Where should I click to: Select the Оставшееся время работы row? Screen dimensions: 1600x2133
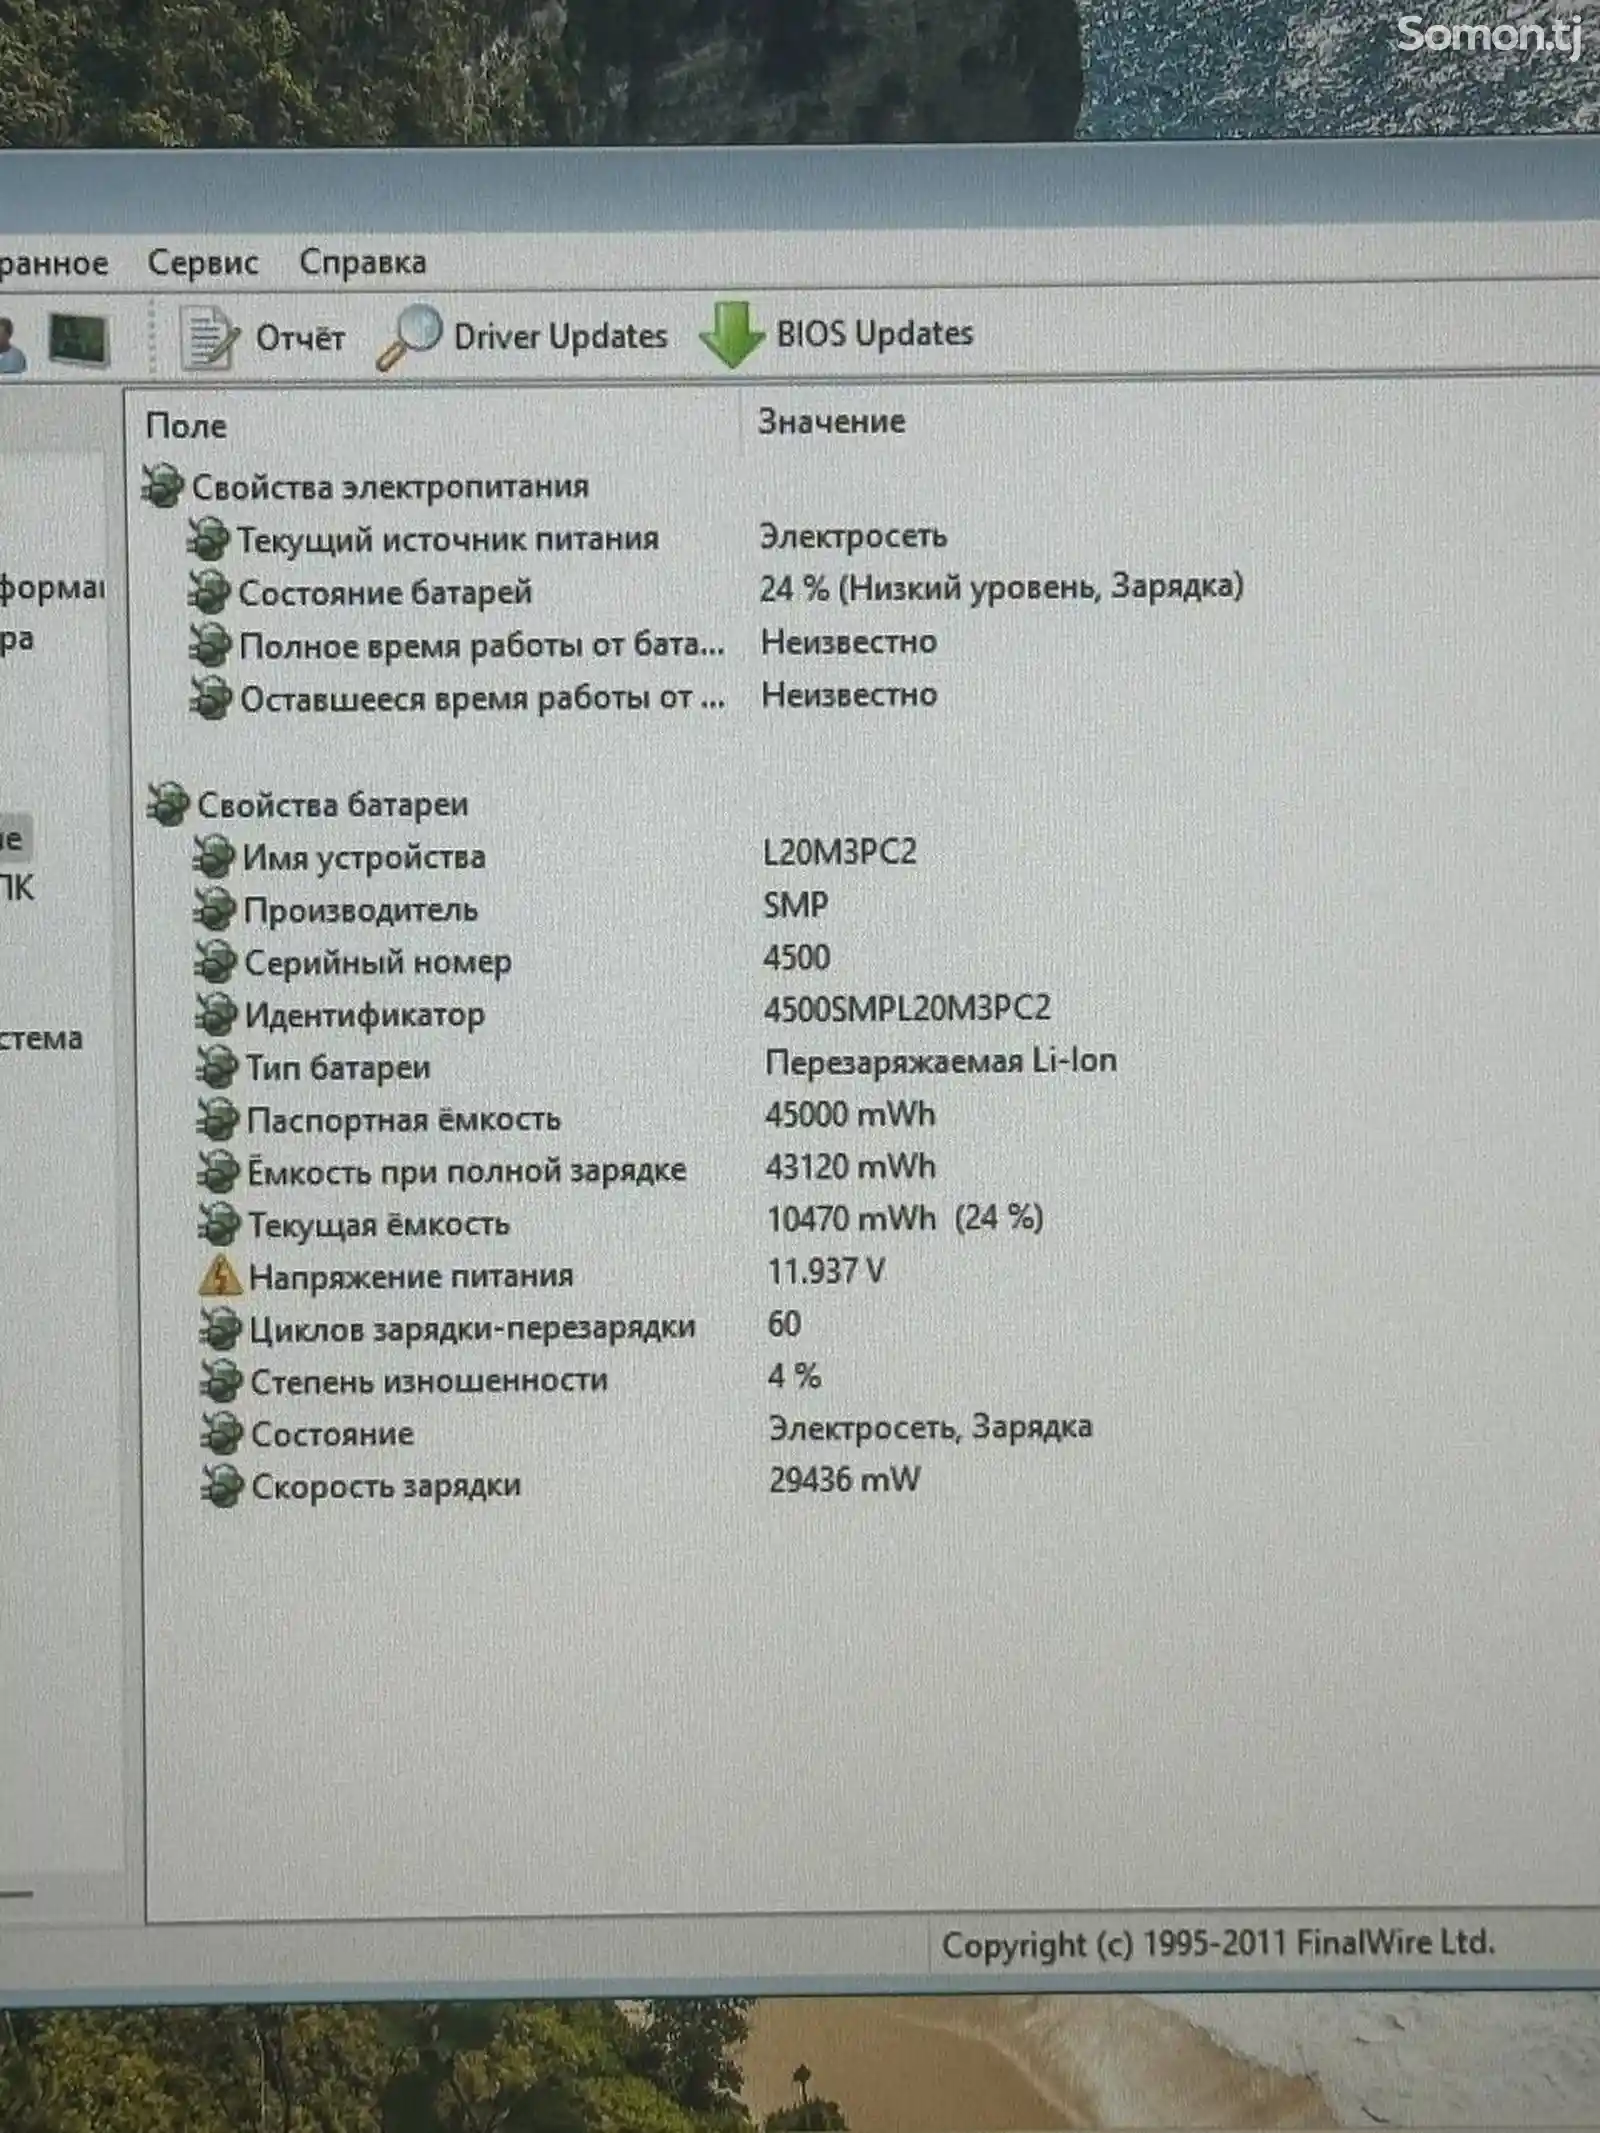point(482,698)
